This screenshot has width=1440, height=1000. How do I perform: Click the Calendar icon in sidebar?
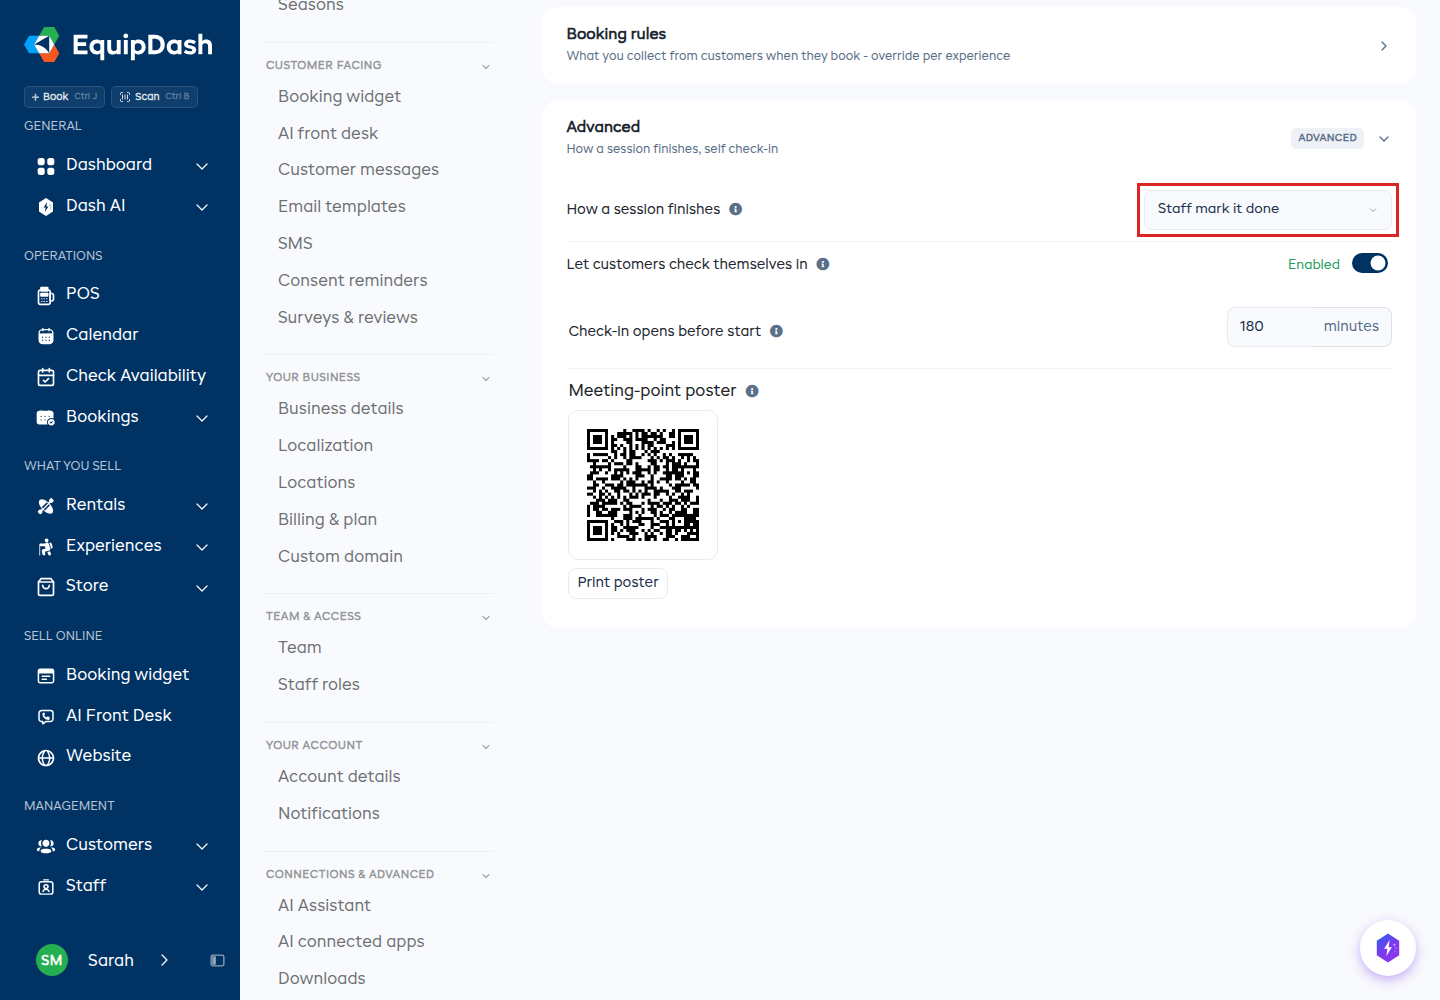click(x=46, y=336)
